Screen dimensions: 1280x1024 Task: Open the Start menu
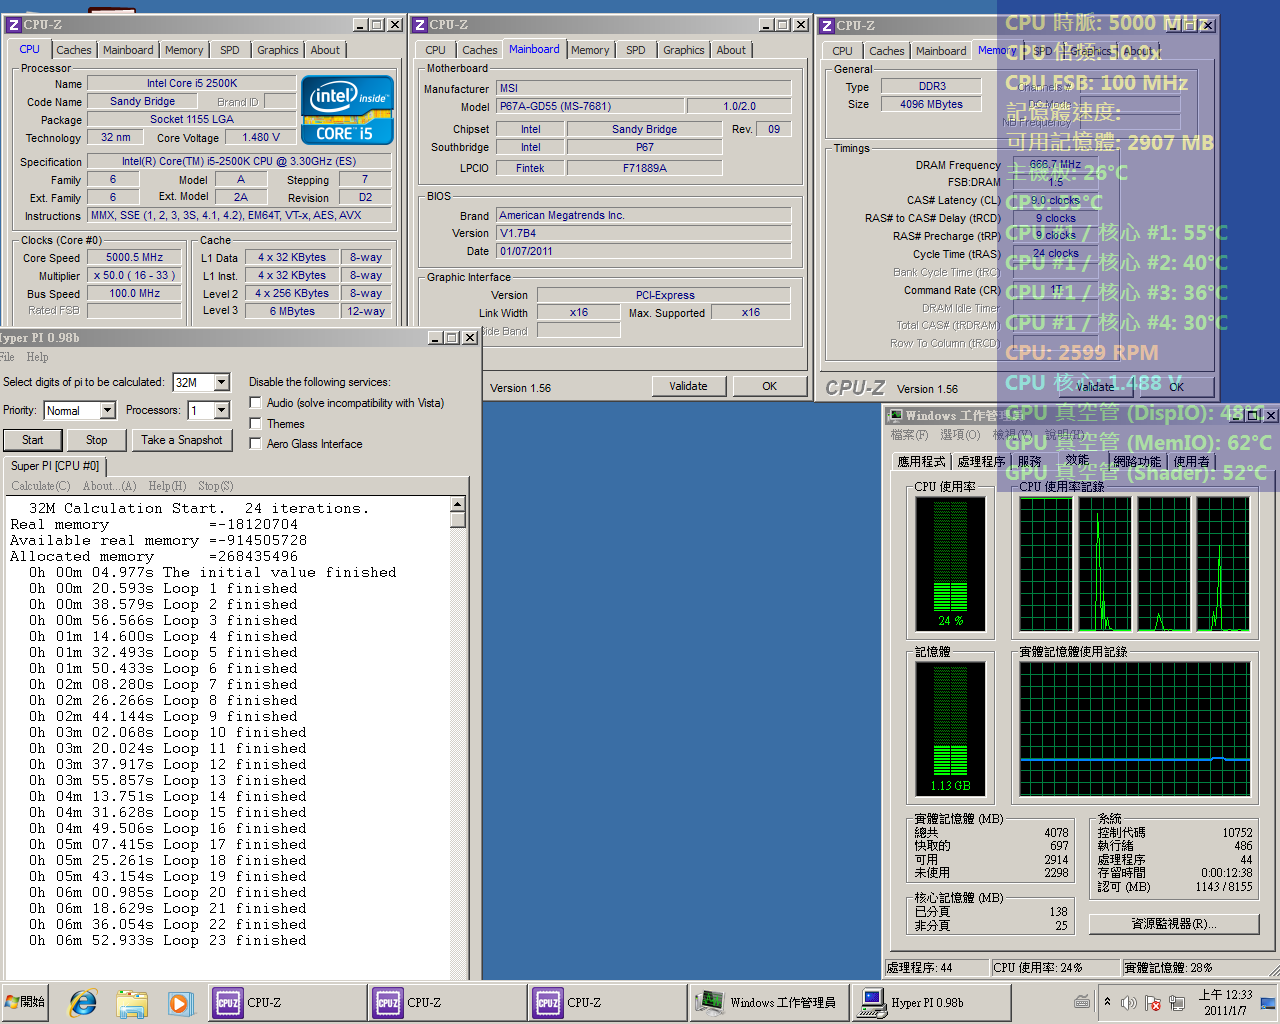(26, 1002)
